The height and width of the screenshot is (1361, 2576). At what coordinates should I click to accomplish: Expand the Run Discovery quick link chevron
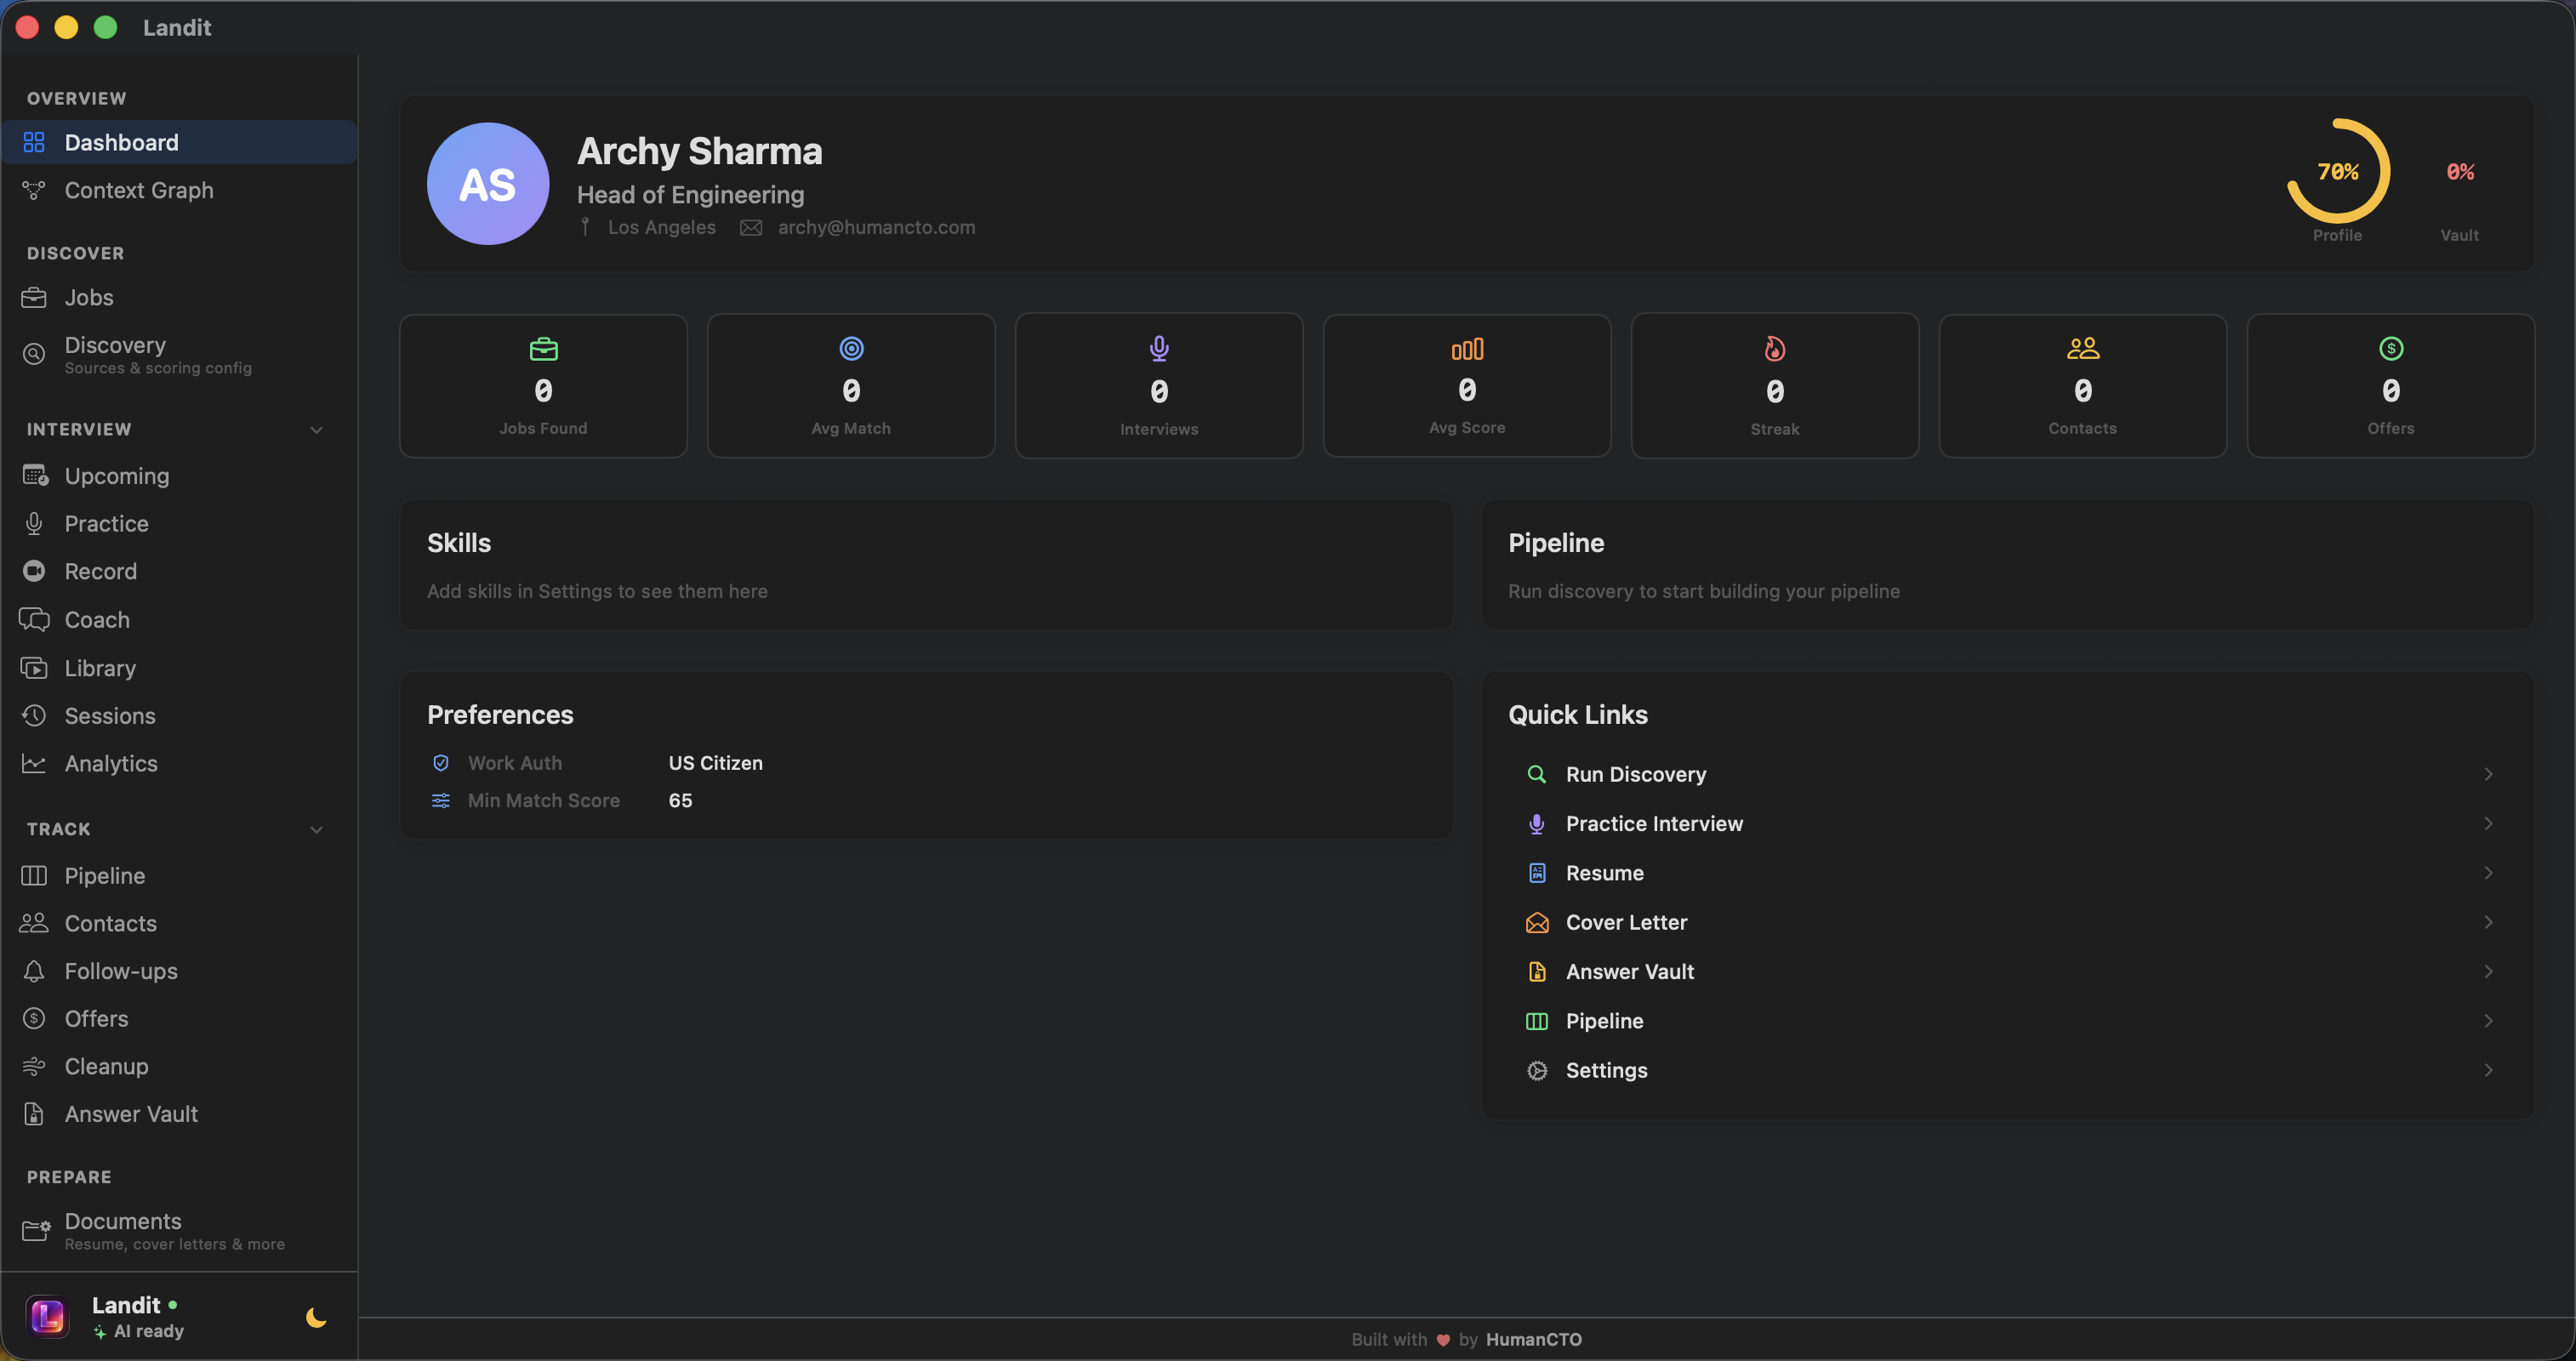[2489, 774]
